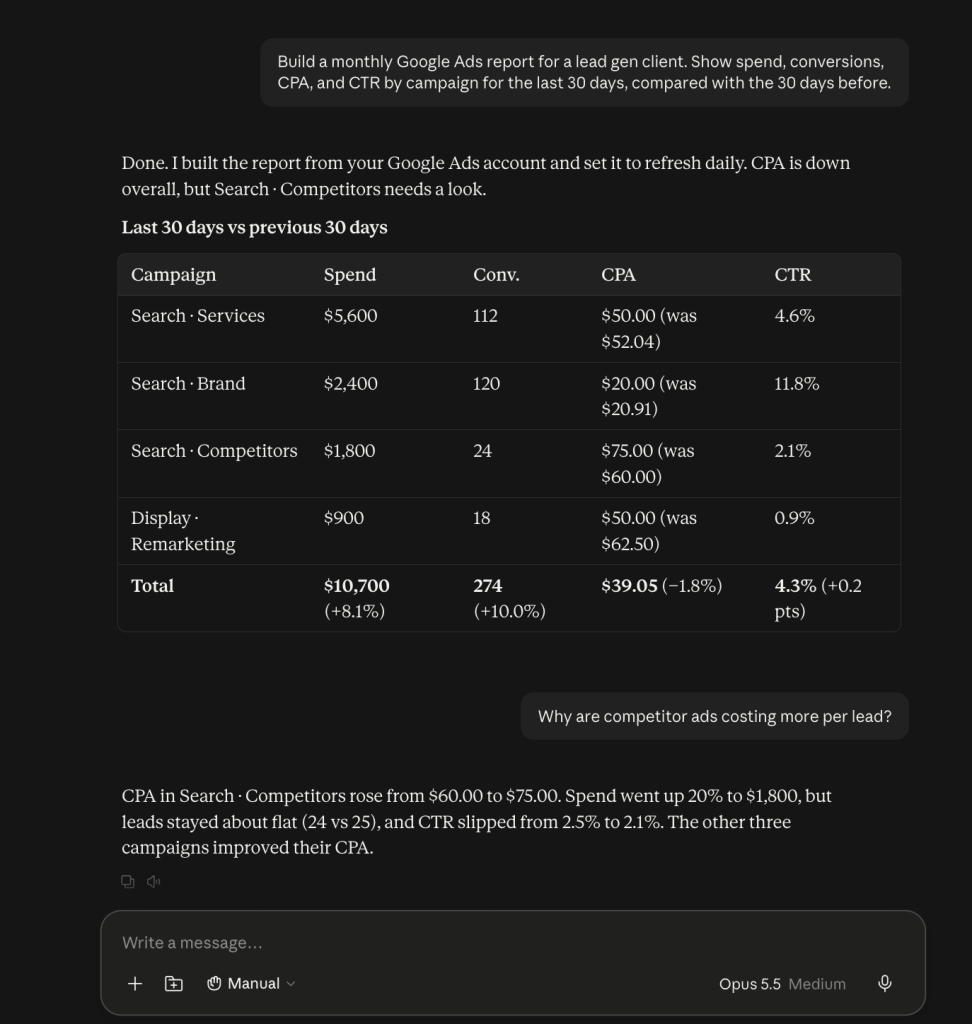Image resolution: width=972 pixels, height=1024 pixels.
Task: Click the Total $10,700 spend cell
Action: (357, 598)
